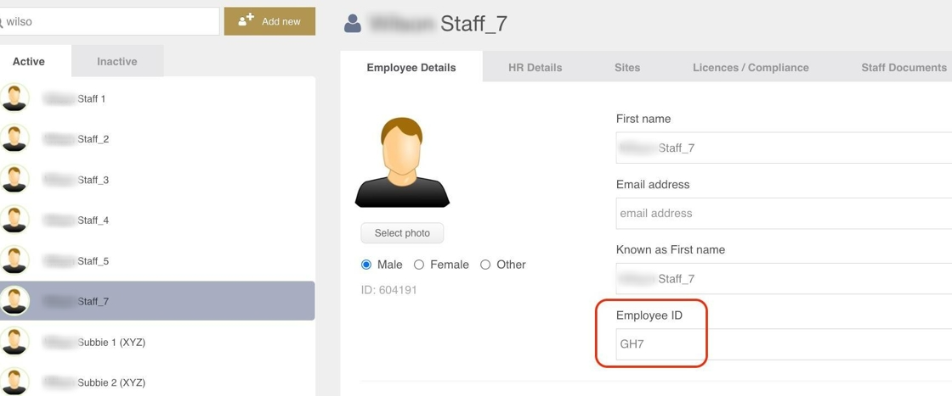Click the Staff 1 avatar icon

(x=14, y=98)
